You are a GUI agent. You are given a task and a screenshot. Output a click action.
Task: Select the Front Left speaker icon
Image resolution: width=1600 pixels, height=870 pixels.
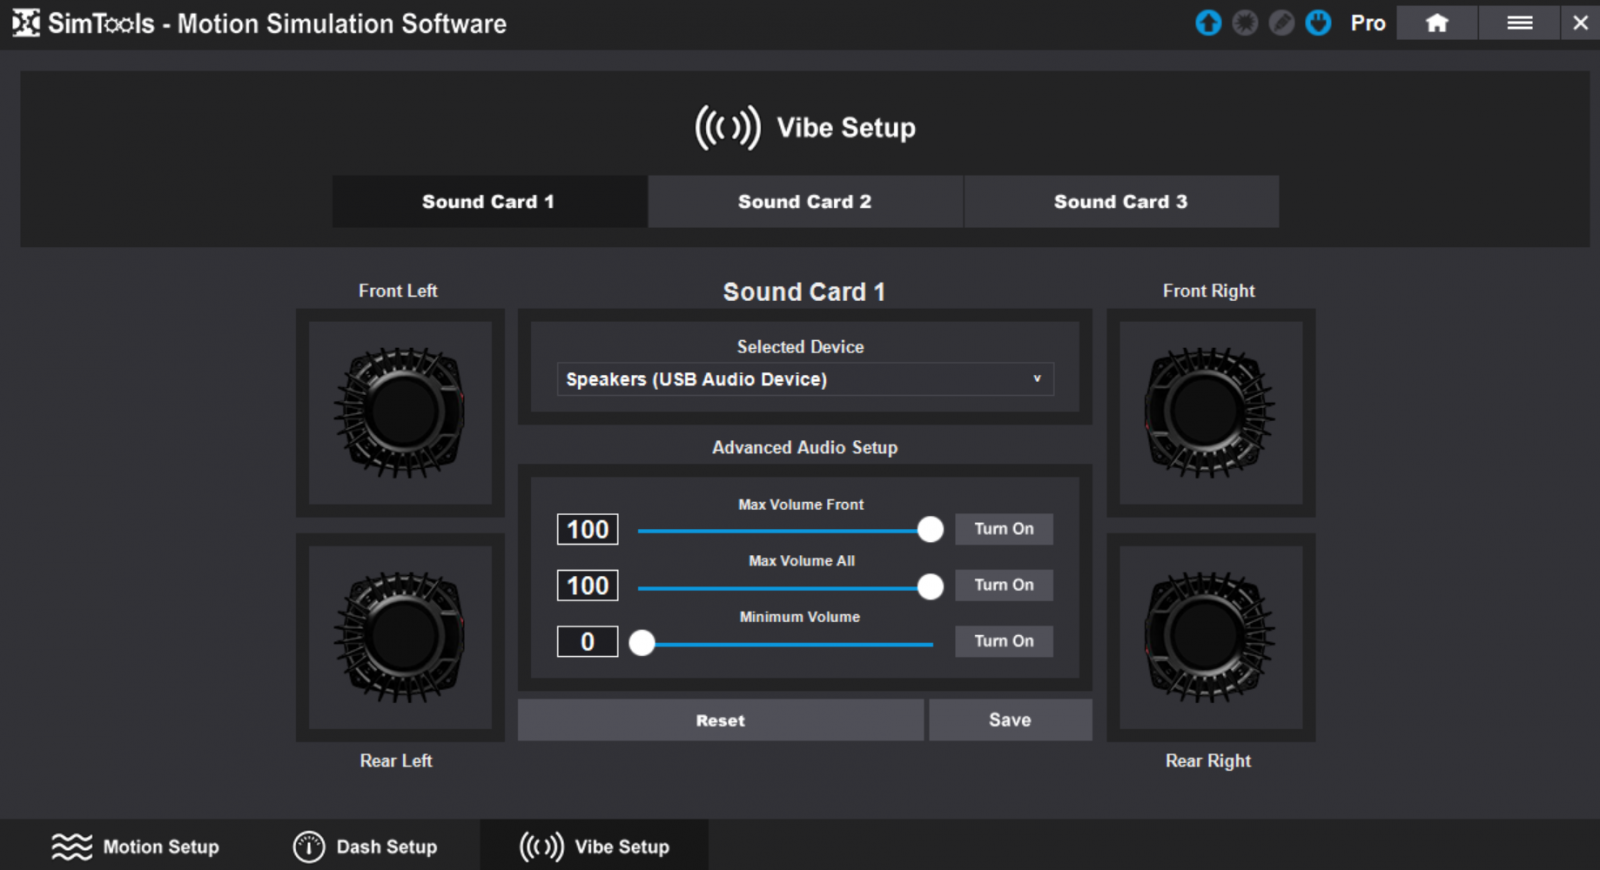(400, 412)
